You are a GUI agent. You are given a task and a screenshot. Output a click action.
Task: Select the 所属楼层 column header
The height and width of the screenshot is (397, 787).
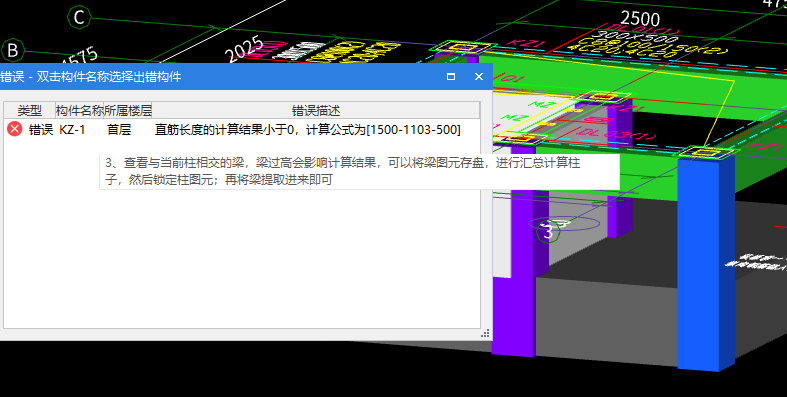[x=127, y=110]
